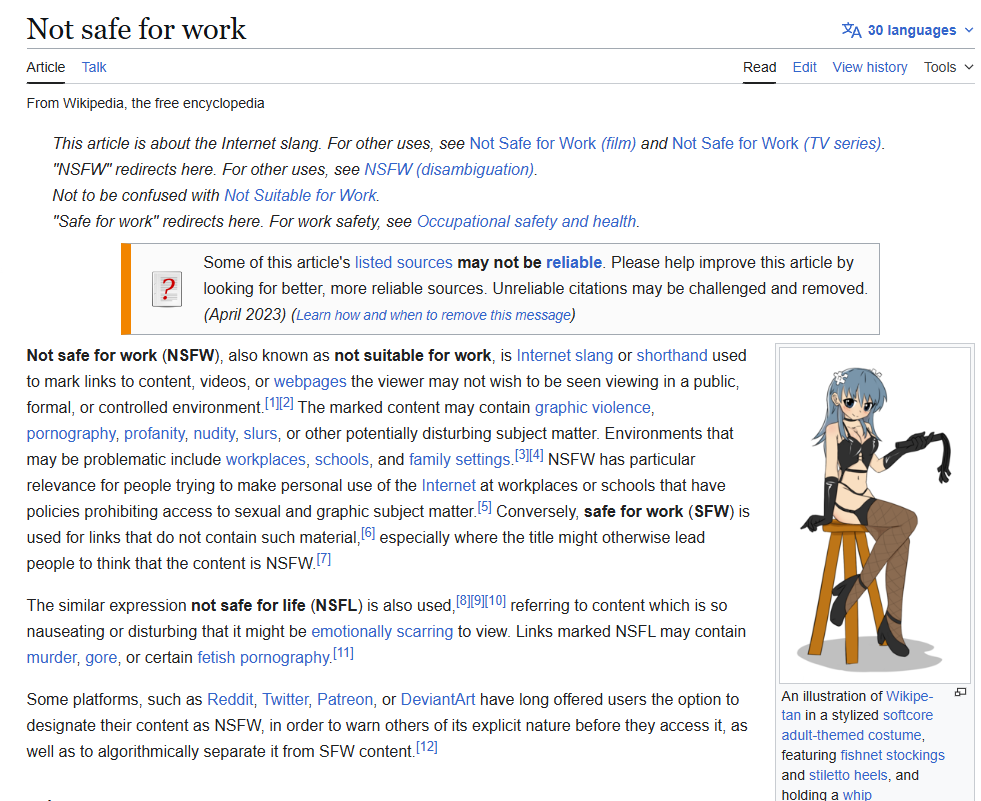Open Learn how and when to remove this message
The image size is (981, 801).
pyautogui.click(x=434, y=315)
